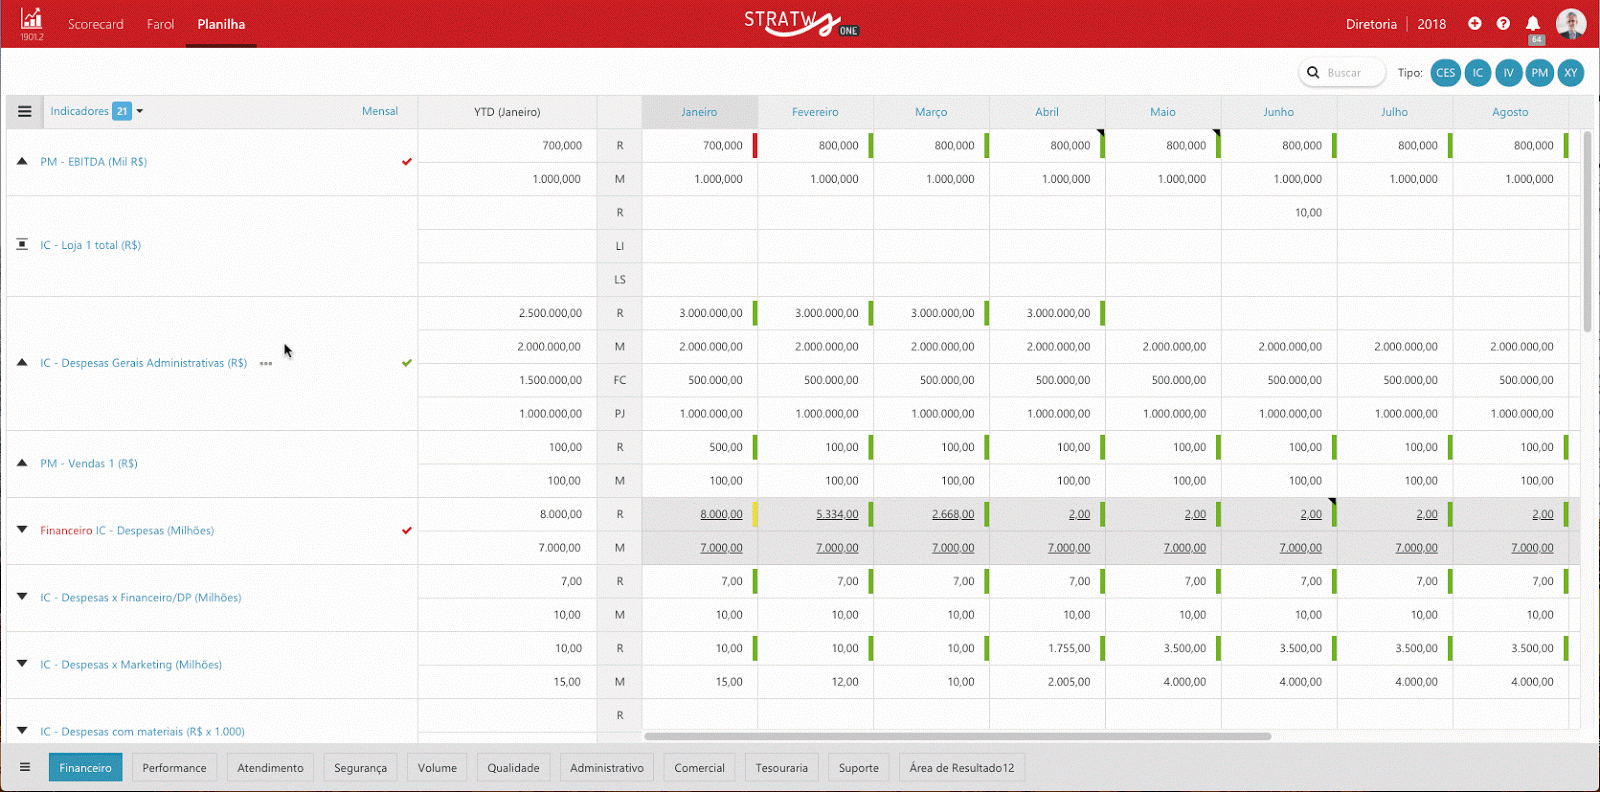This screenshot has width=1600, height=792.
Task: Open the help question mark icon
Action: point(1503,24)
